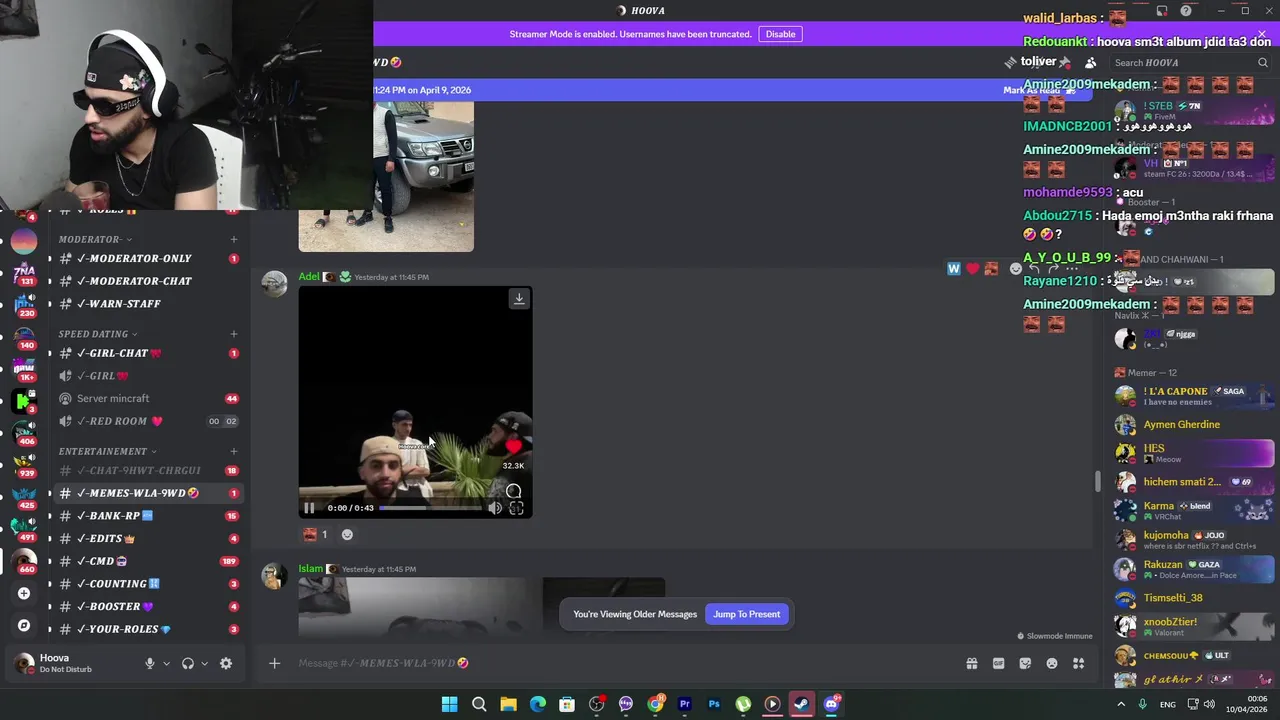Open the help icon in Discord title bar

click(1186, 11)
